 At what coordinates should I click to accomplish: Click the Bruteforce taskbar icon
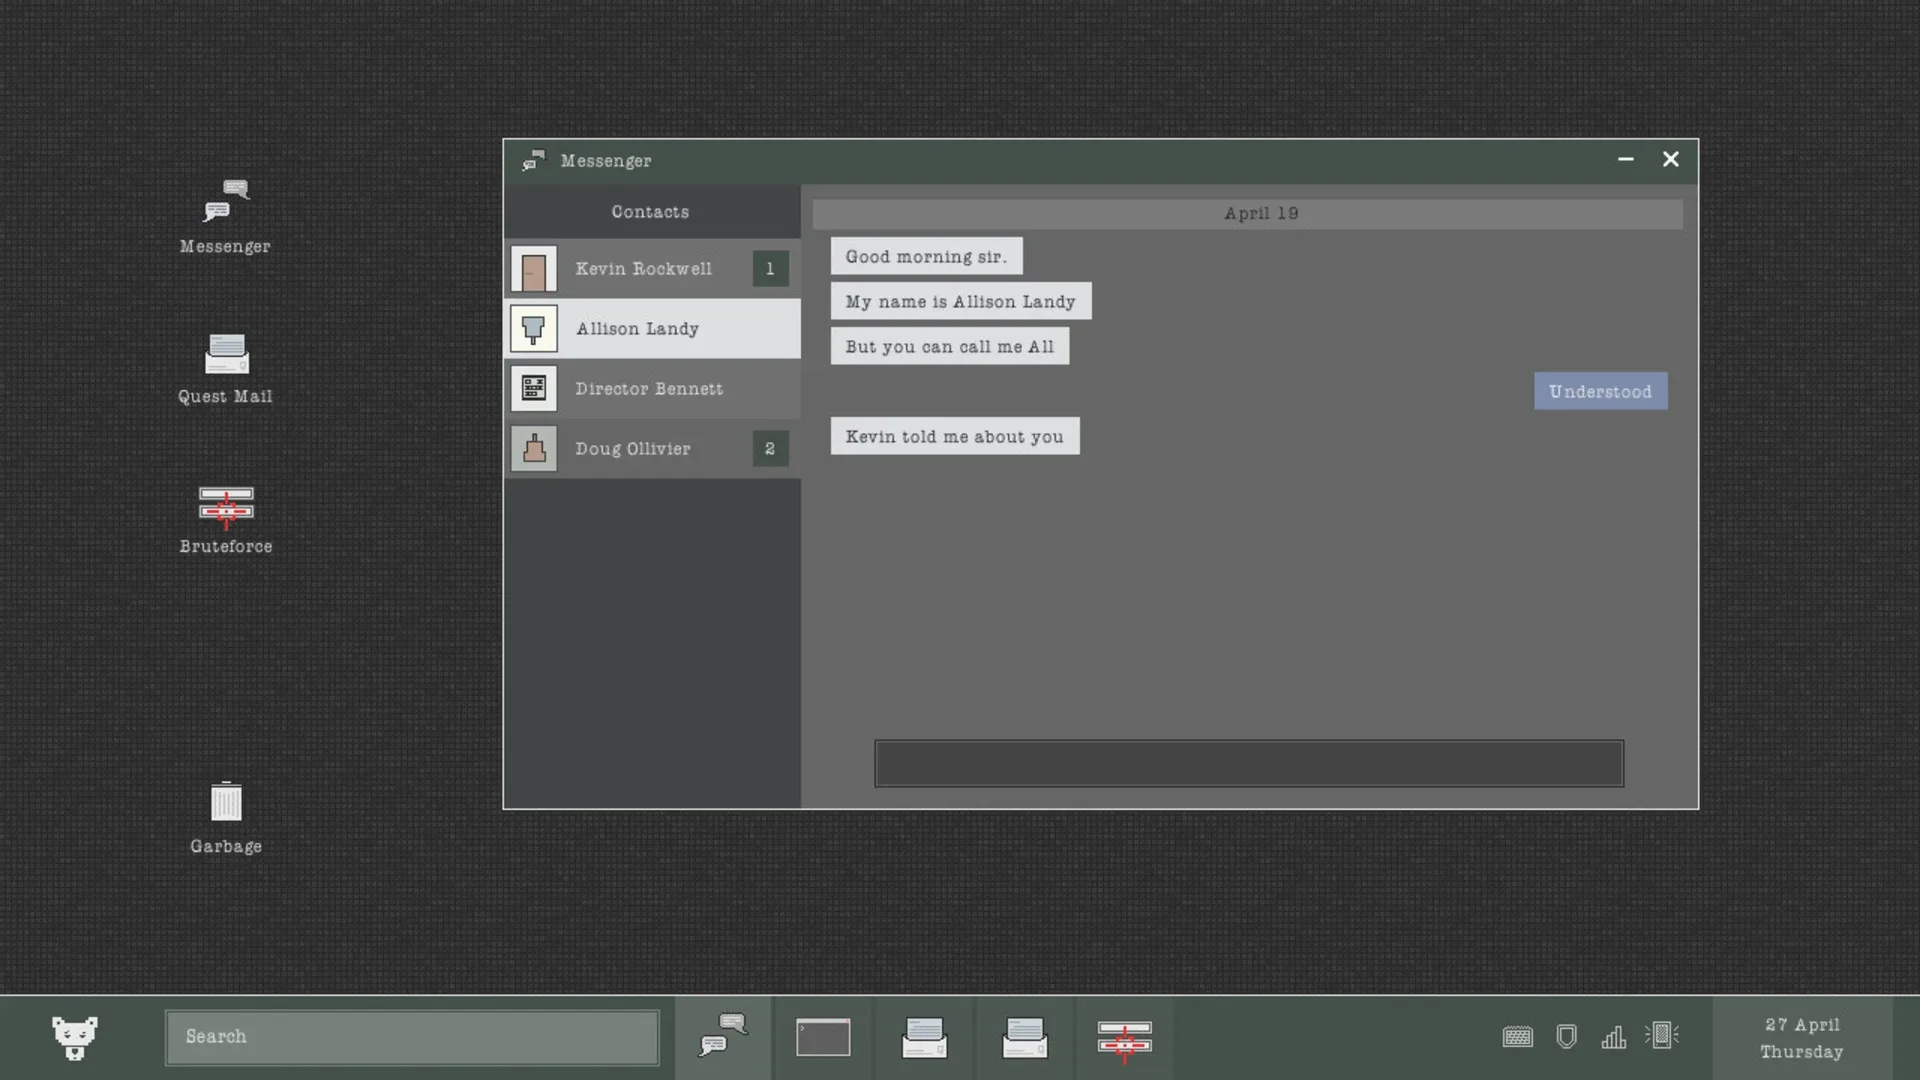pos(1124,1039)
